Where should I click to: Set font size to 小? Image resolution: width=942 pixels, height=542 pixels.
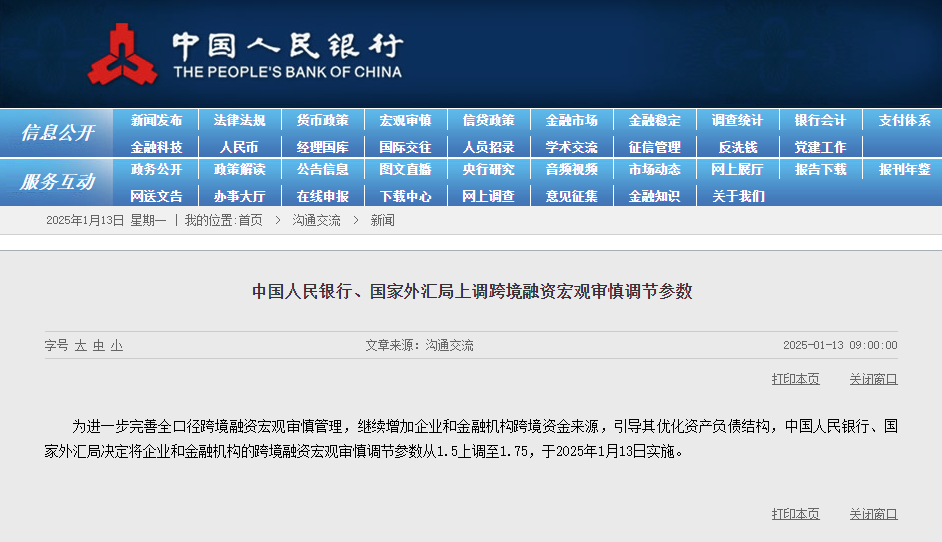[x=116, y=345]
